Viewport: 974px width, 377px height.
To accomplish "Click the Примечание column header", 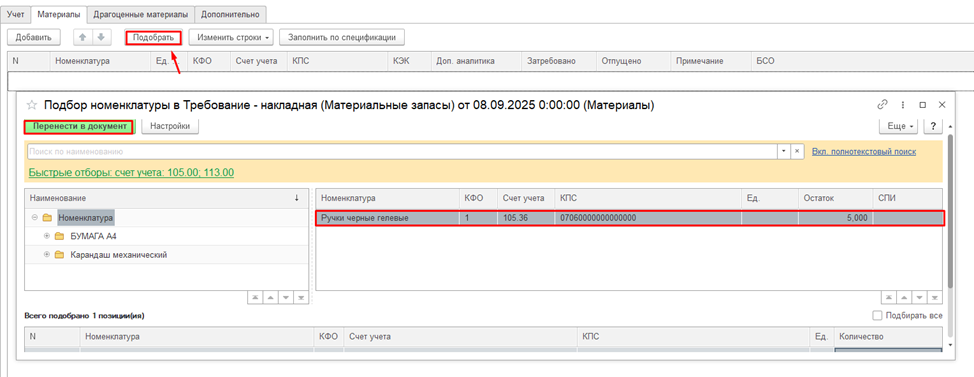I will pos(711,61).
